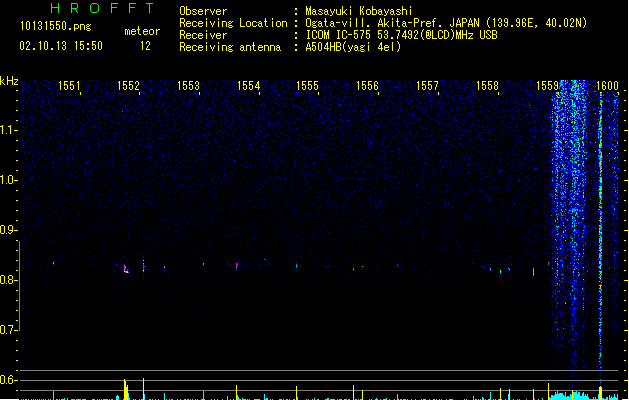
Task: Click the meteor count value 12
Action: click(145, 46)
